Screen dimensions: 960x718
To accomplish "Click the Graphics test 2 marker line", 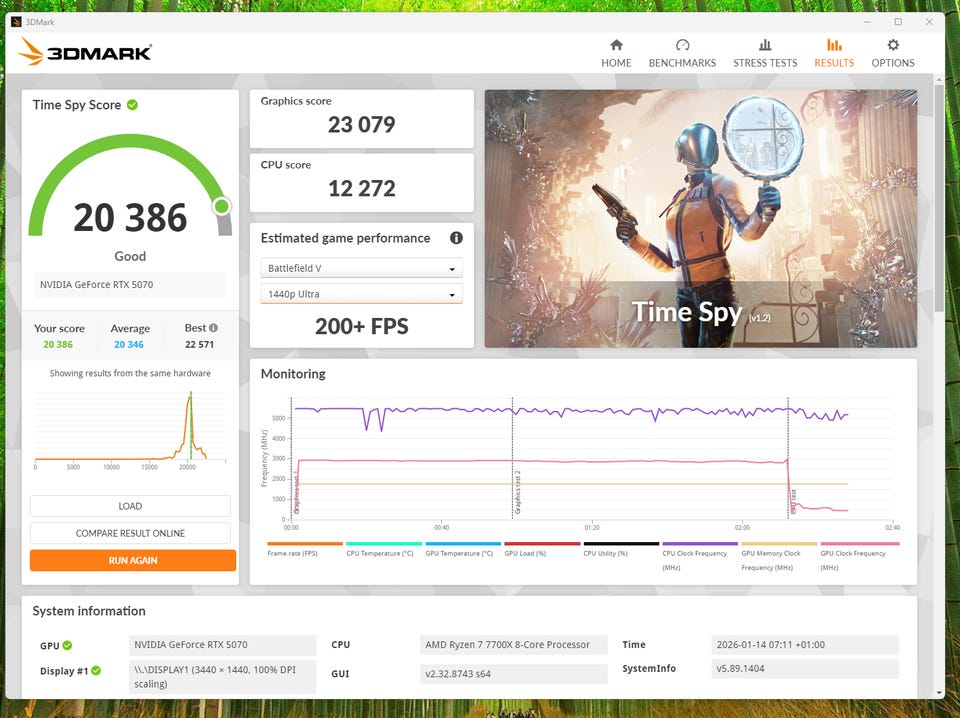I will pyautogui.click(x=512, y=459).
